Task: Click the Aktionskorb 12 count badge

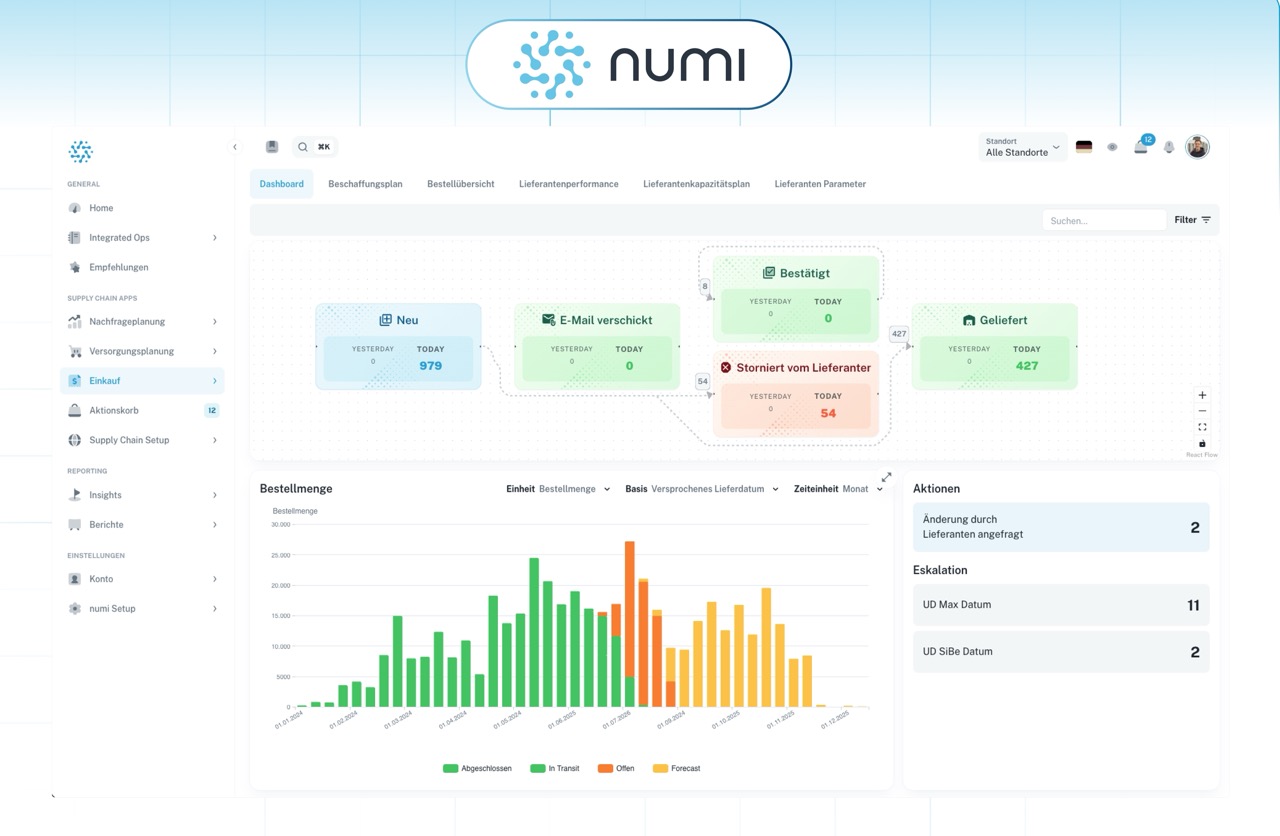Action: pyautogui.click(x=212, y=410)
